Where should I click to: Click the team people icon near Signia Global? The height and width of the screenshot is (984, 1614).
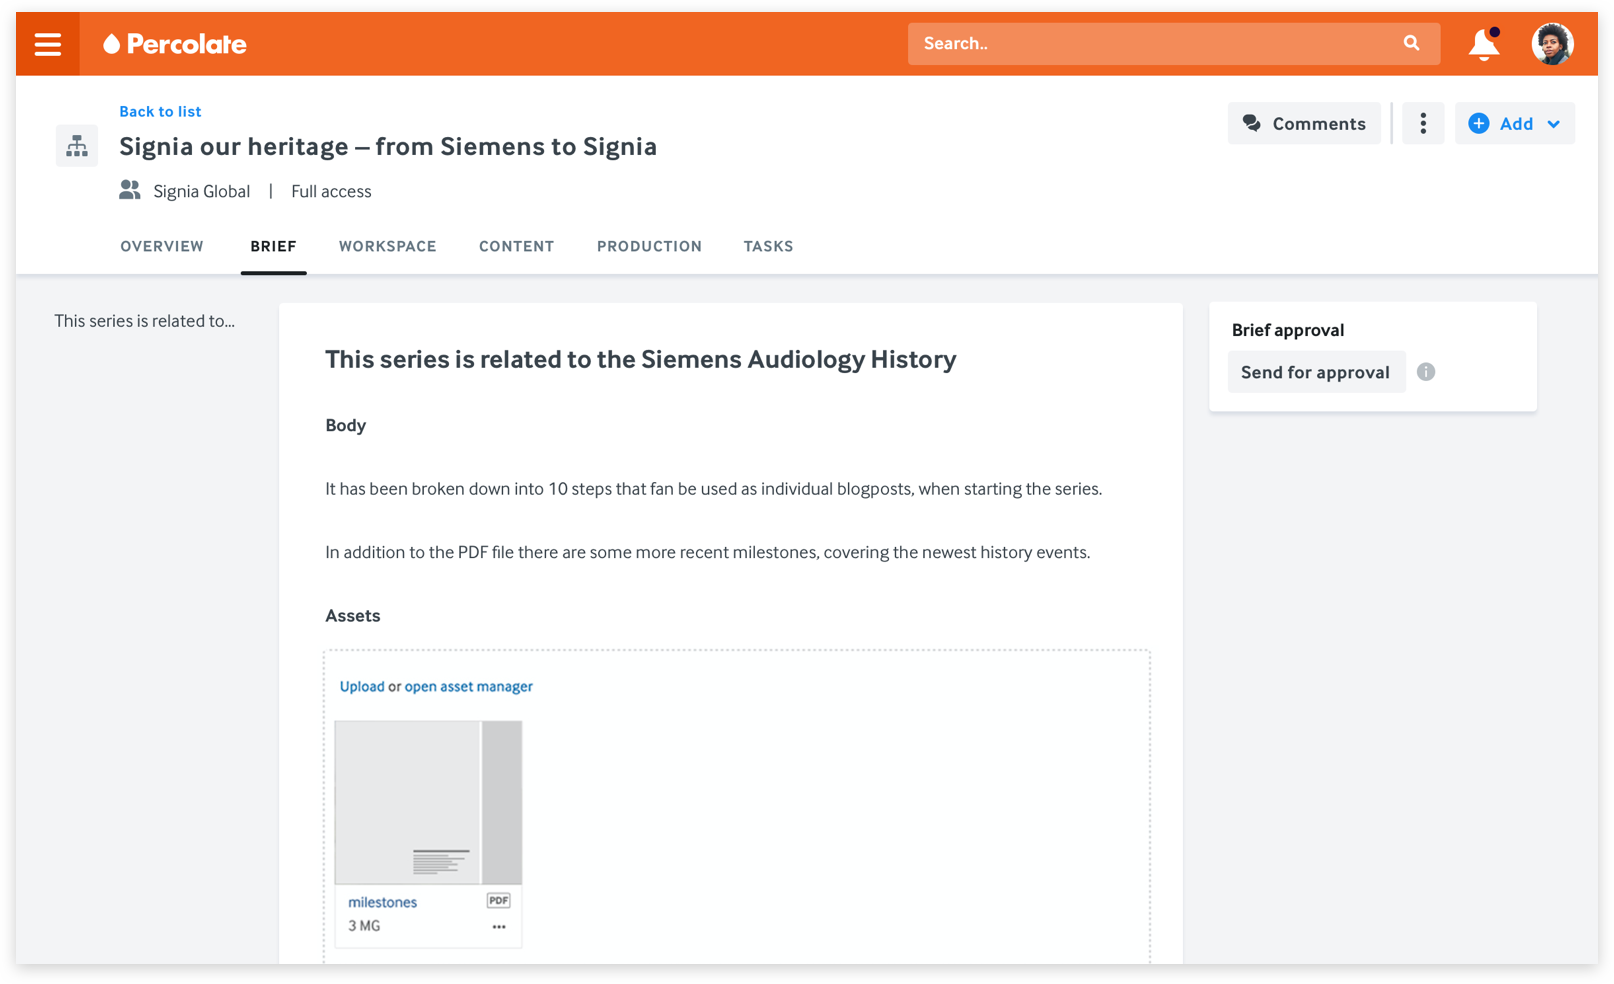click(x=130, y=190)
